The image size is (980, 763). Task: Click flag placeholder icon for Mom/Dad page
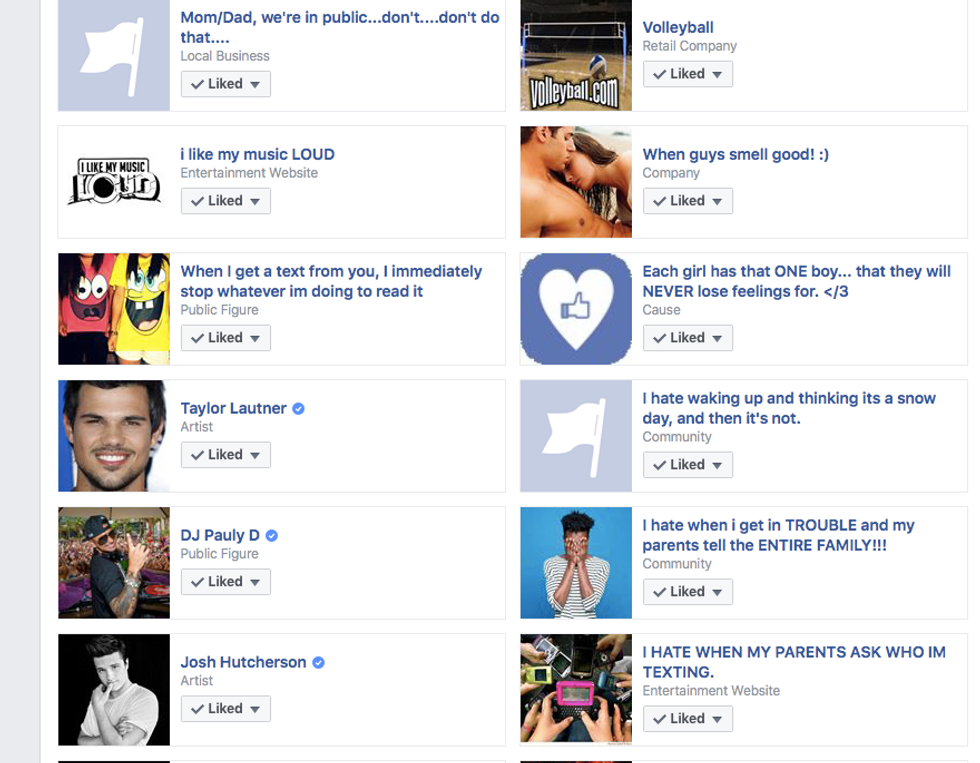[x=114, y=56]
